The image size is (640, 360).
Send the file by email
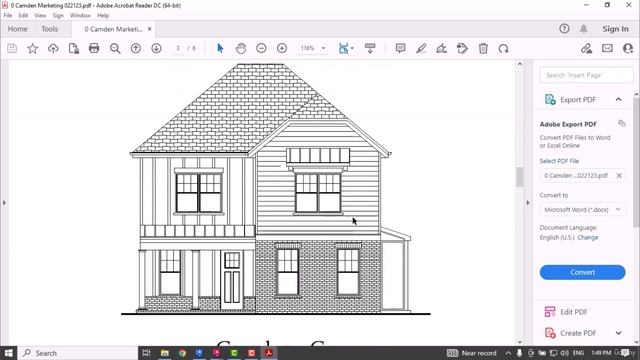[x=607, y=48]
